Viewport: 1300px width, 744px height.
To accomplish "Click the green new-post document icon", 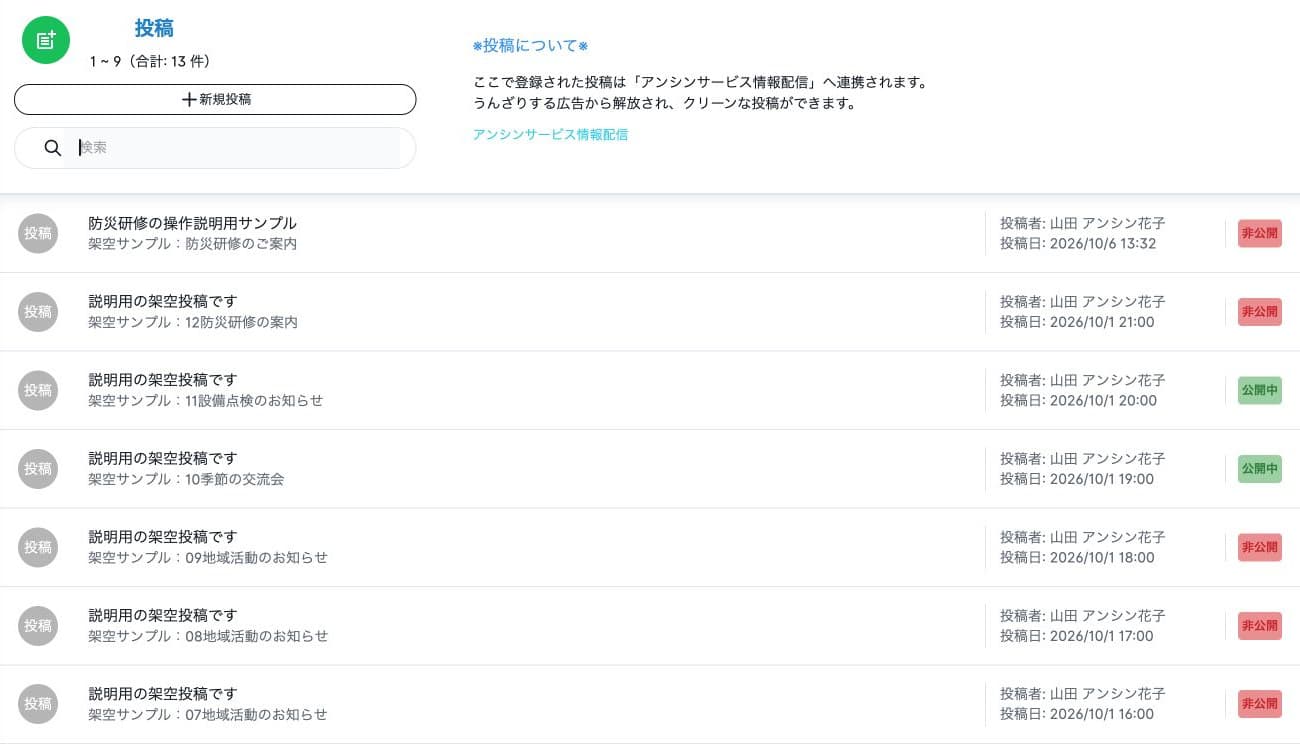I will pos(46,40).
